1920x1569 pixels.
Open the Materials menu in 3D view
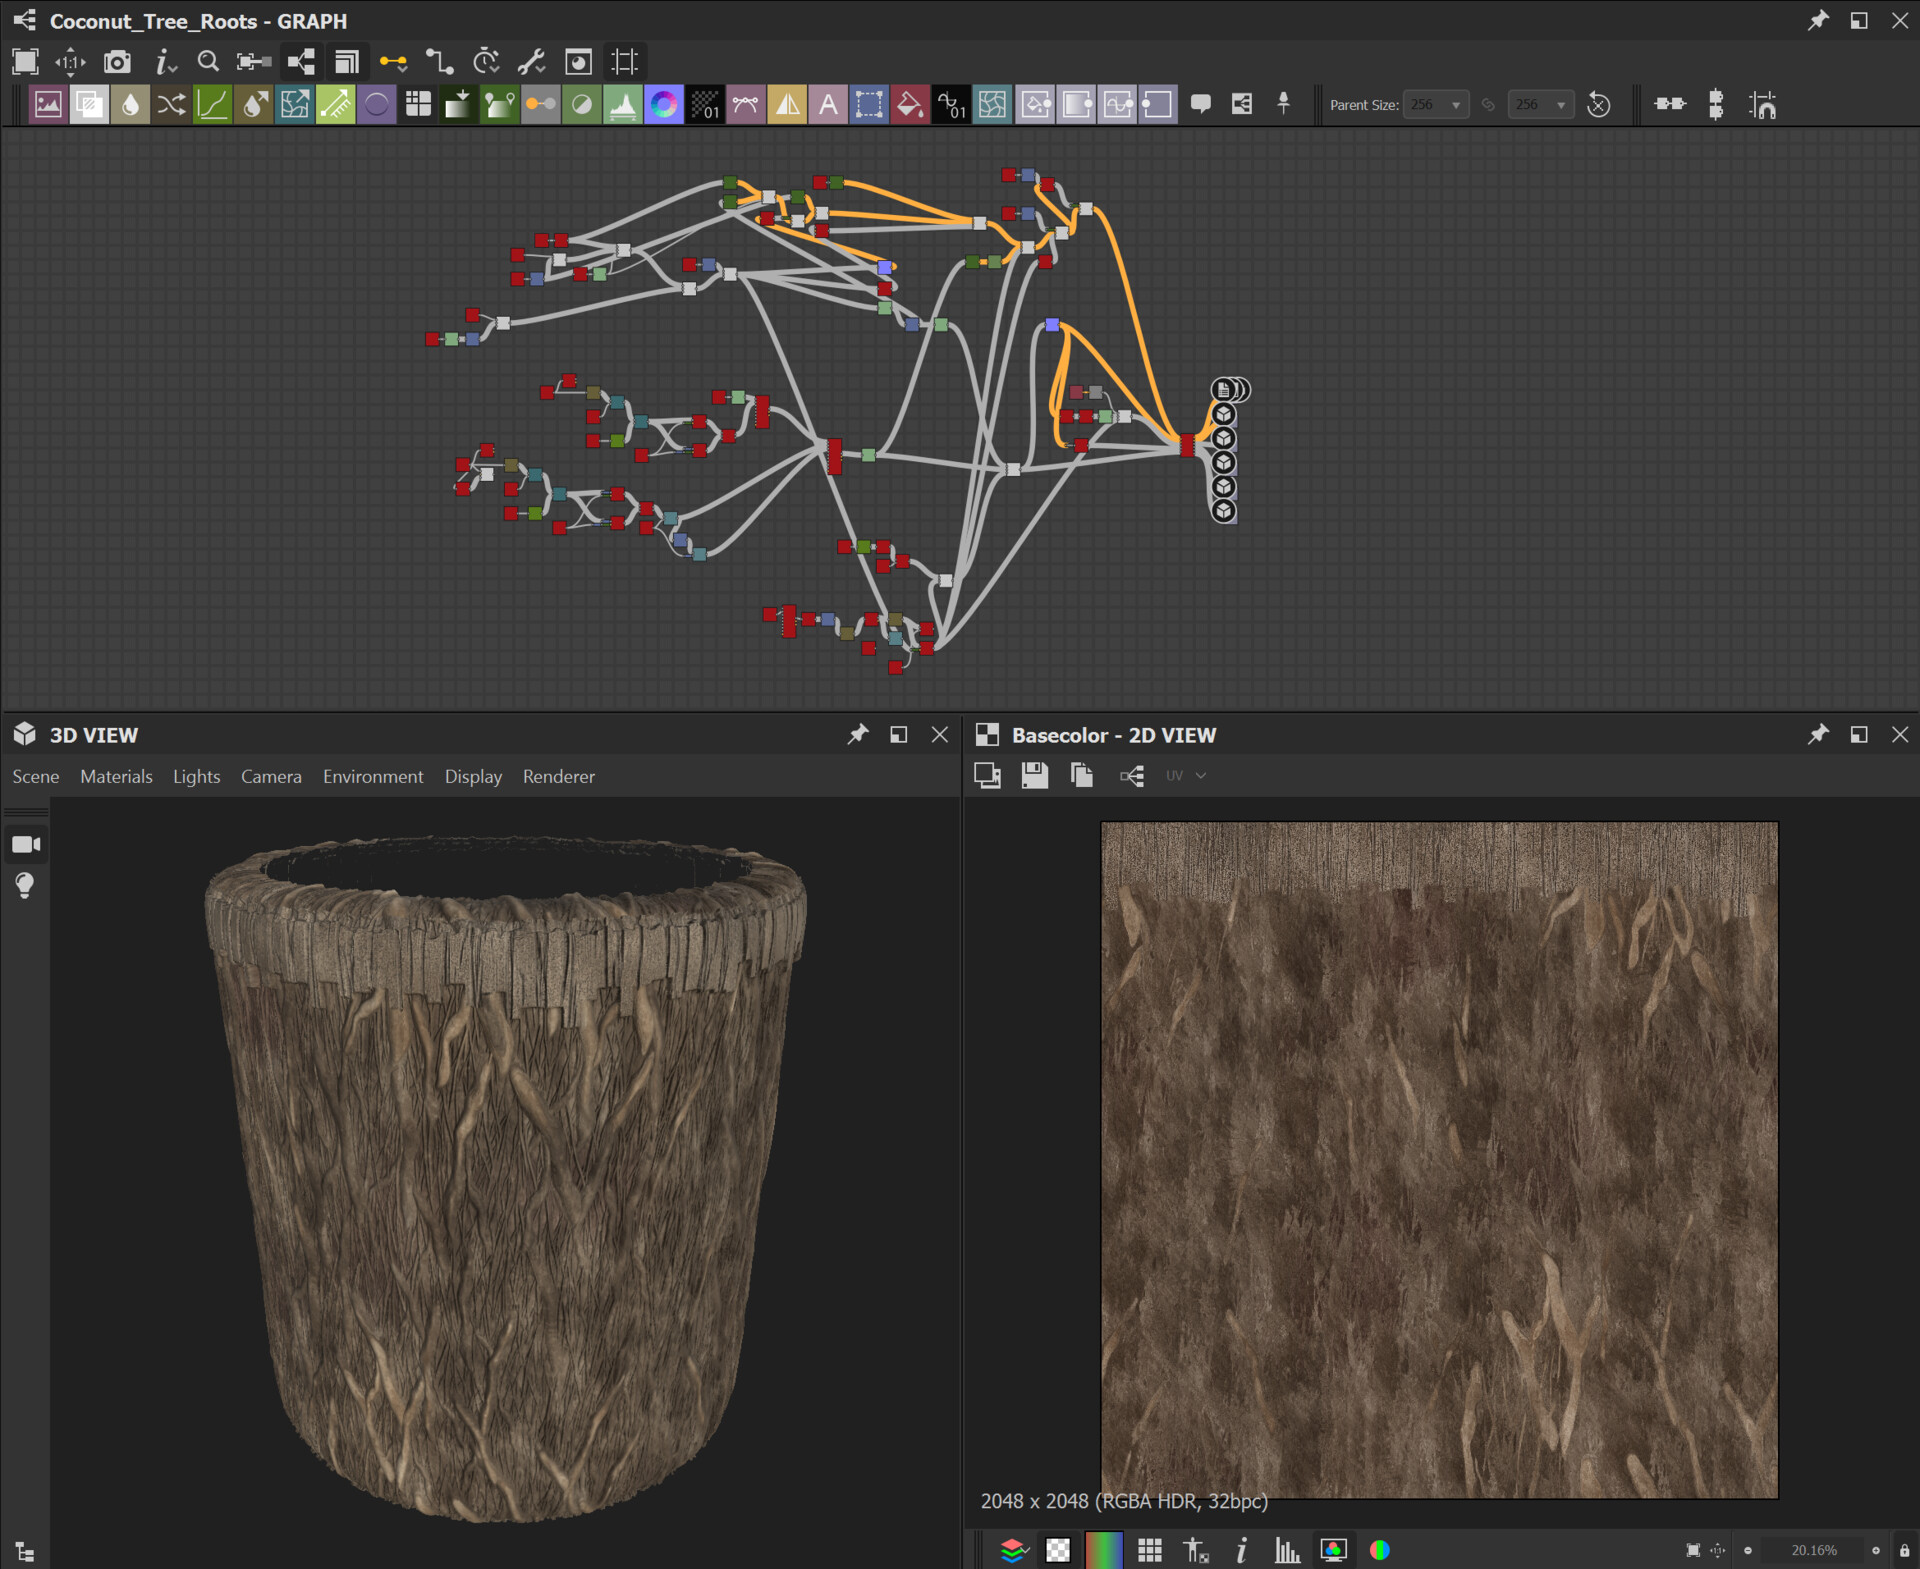pos(116,776)
